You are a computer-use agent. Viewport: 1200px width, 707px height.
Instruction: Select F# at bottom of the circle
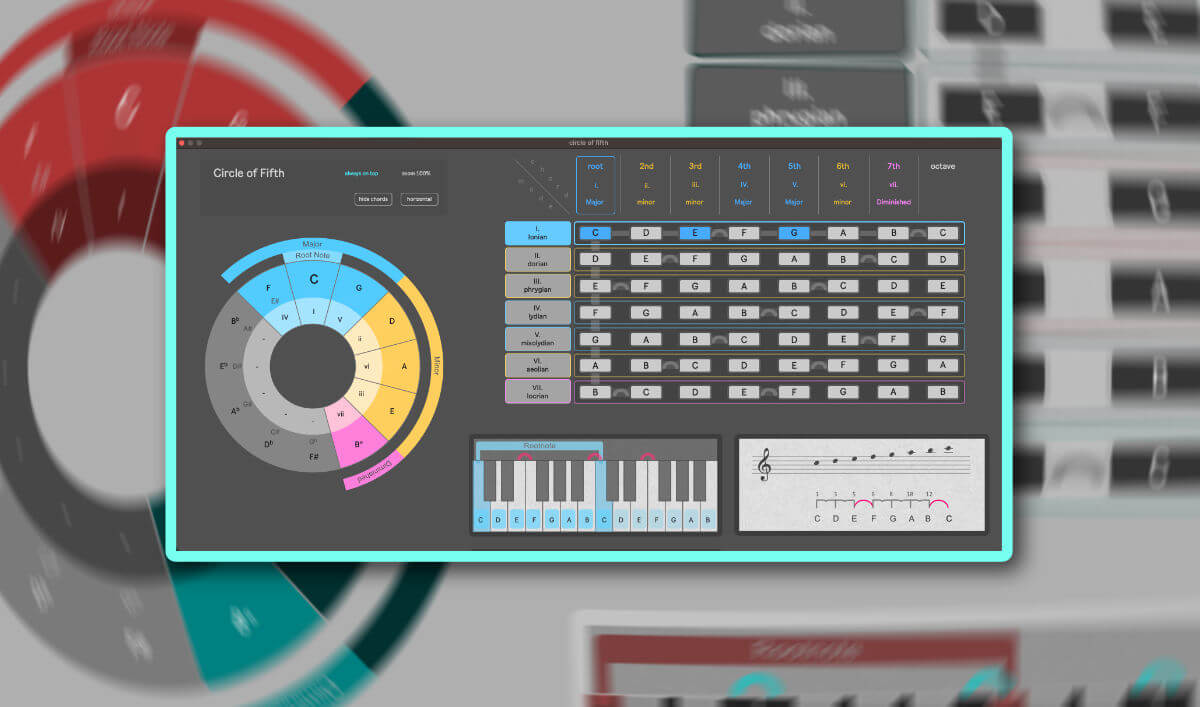[313, 456]
